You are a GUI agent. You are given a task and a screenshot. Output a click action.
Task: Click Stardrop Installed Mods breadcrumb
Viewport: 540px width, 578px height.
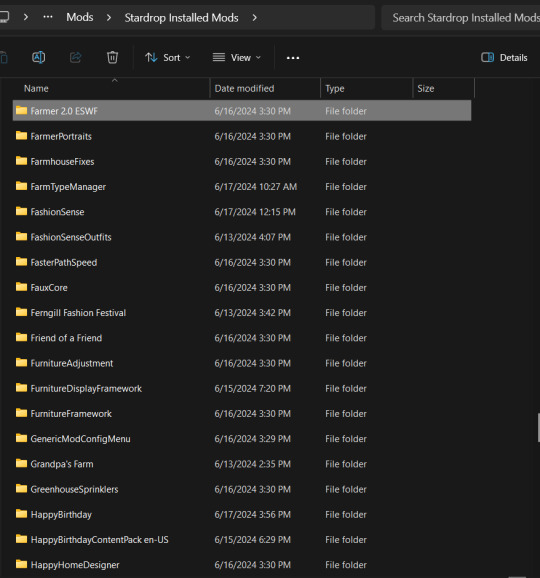[181, 18]
